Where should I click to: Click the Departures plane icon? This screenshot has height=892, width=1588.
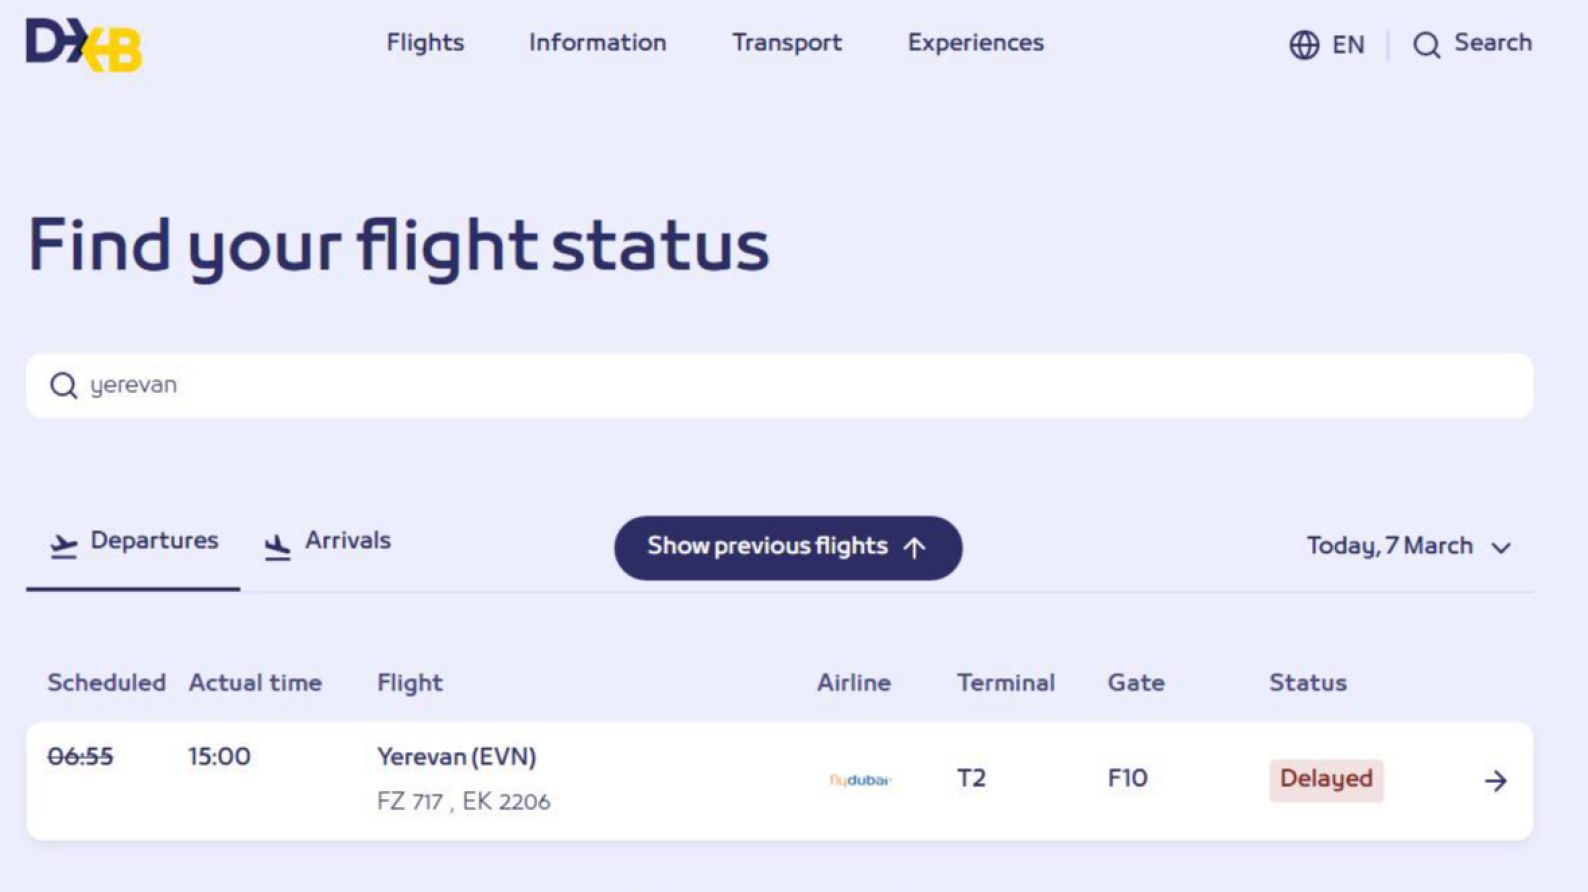[x=63, y=545]
